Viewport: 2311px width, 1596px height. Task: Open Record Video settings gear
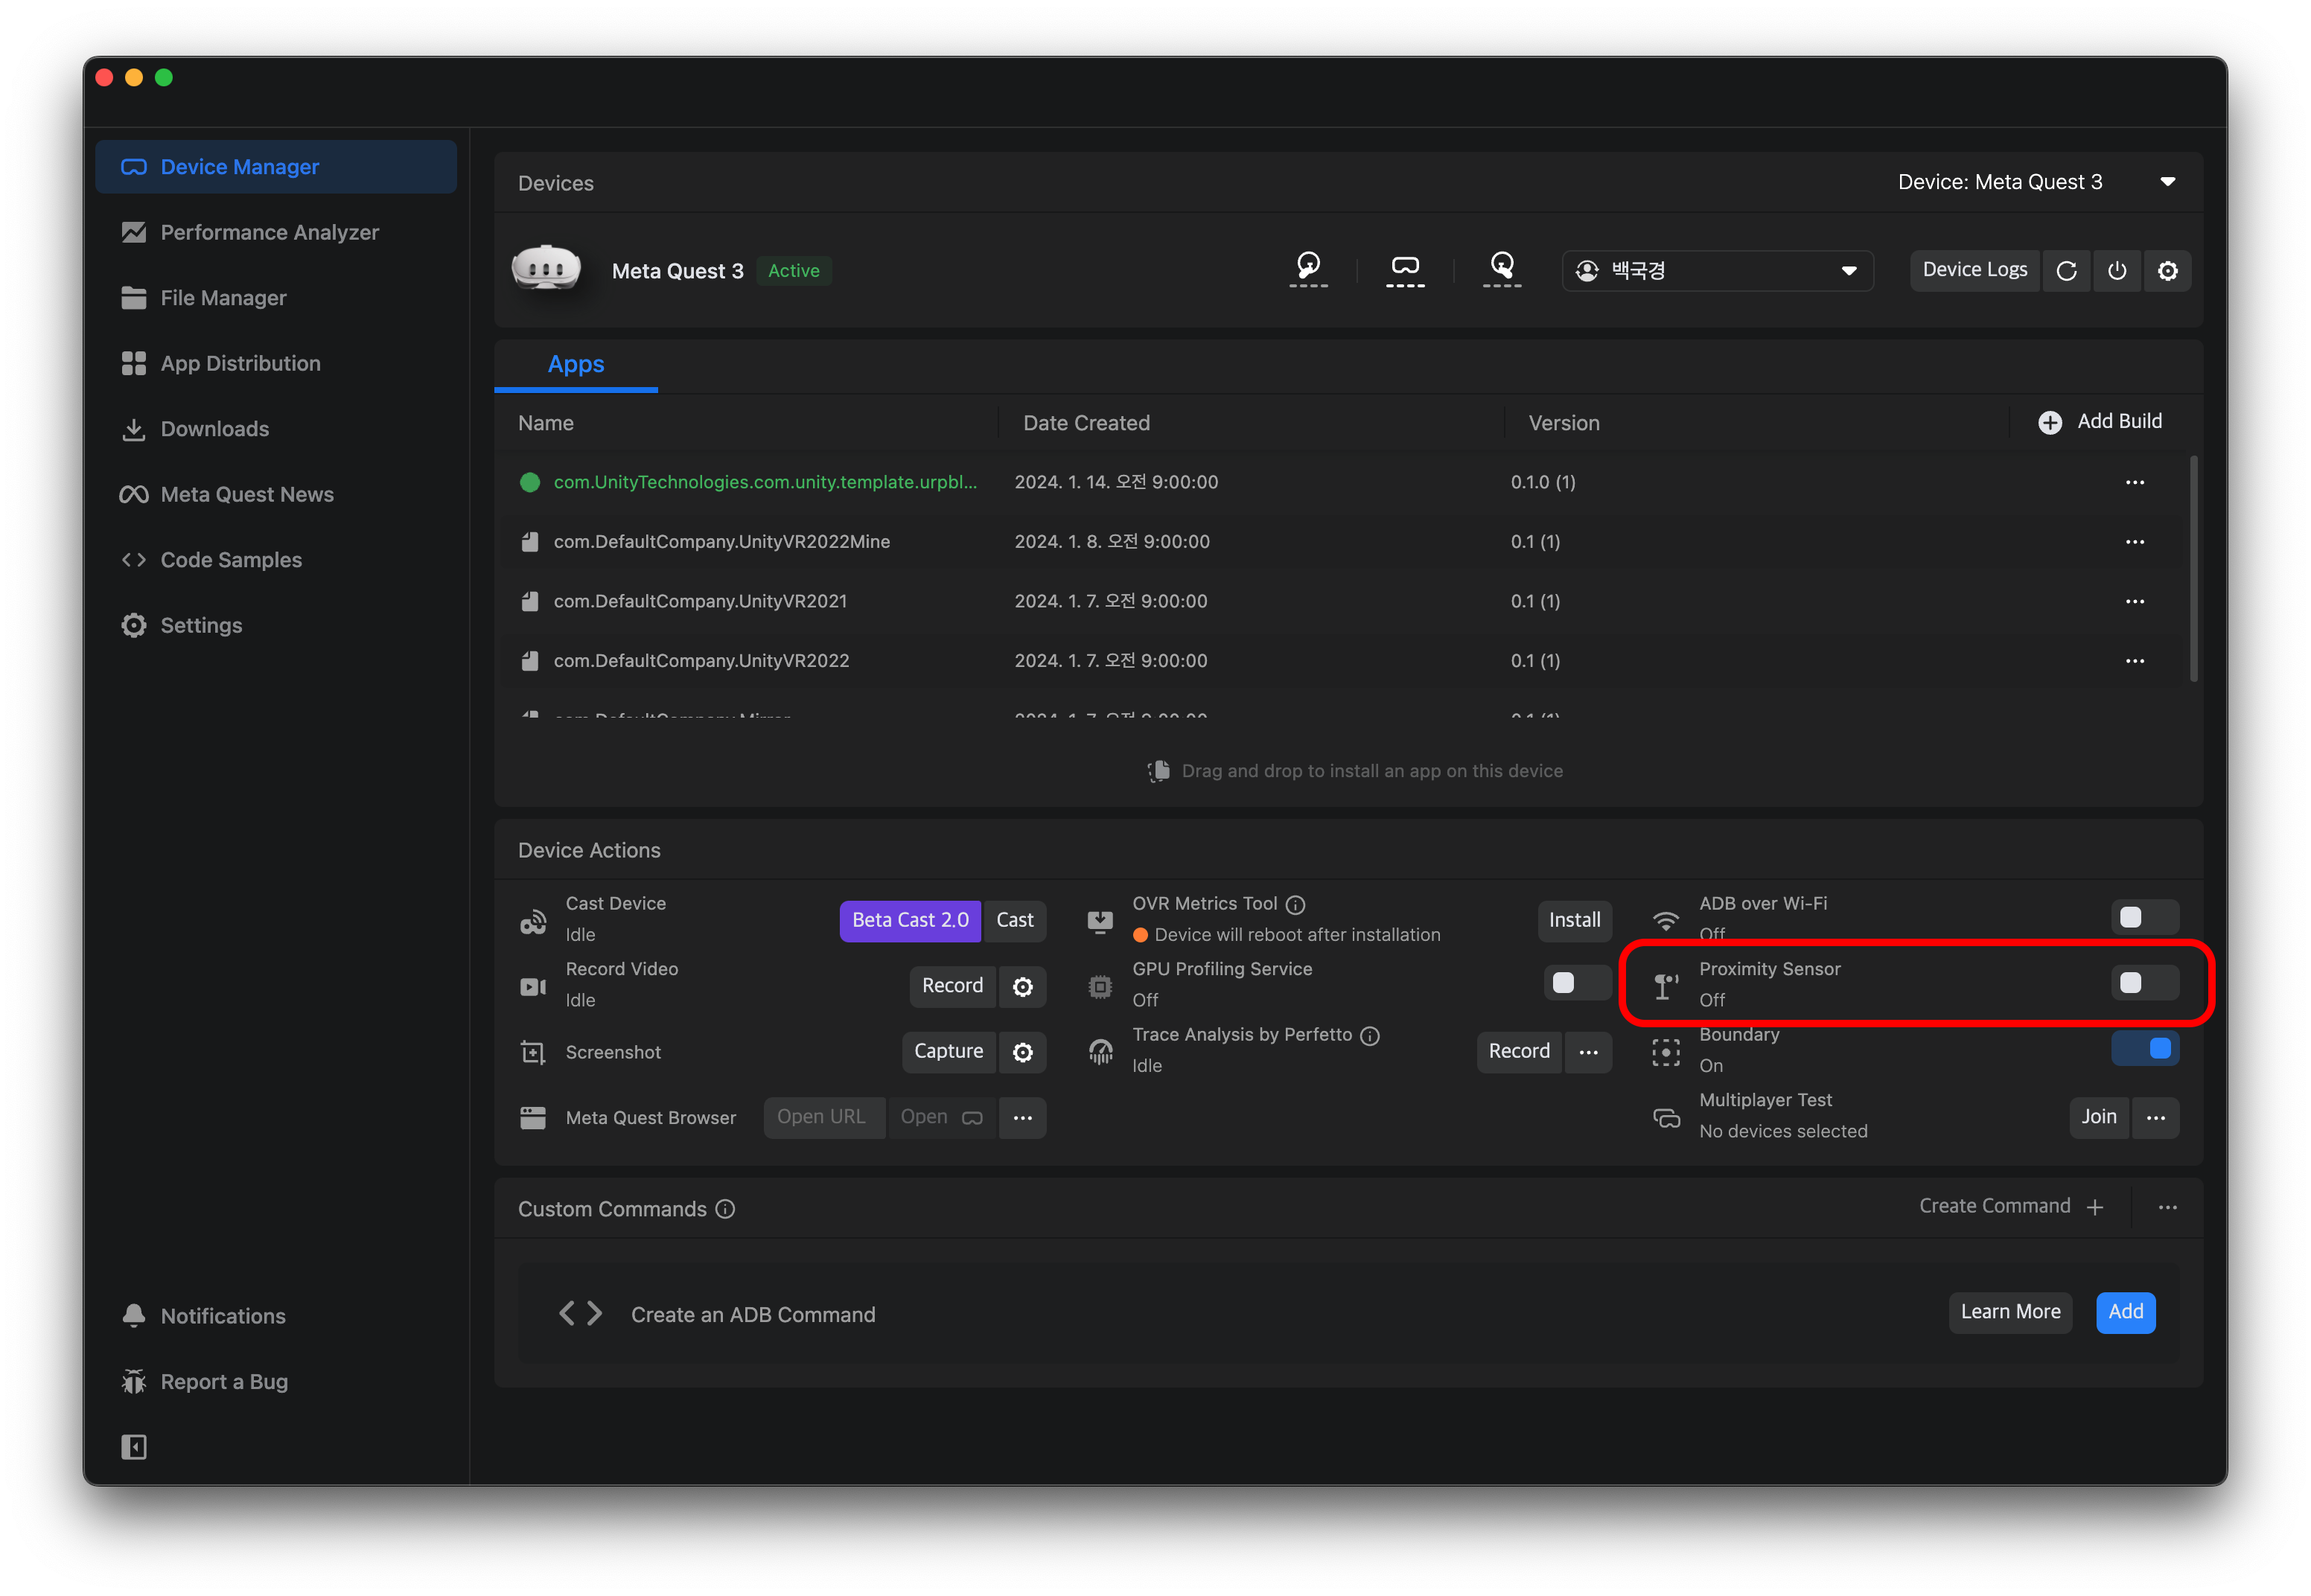tap(1022, 987)
